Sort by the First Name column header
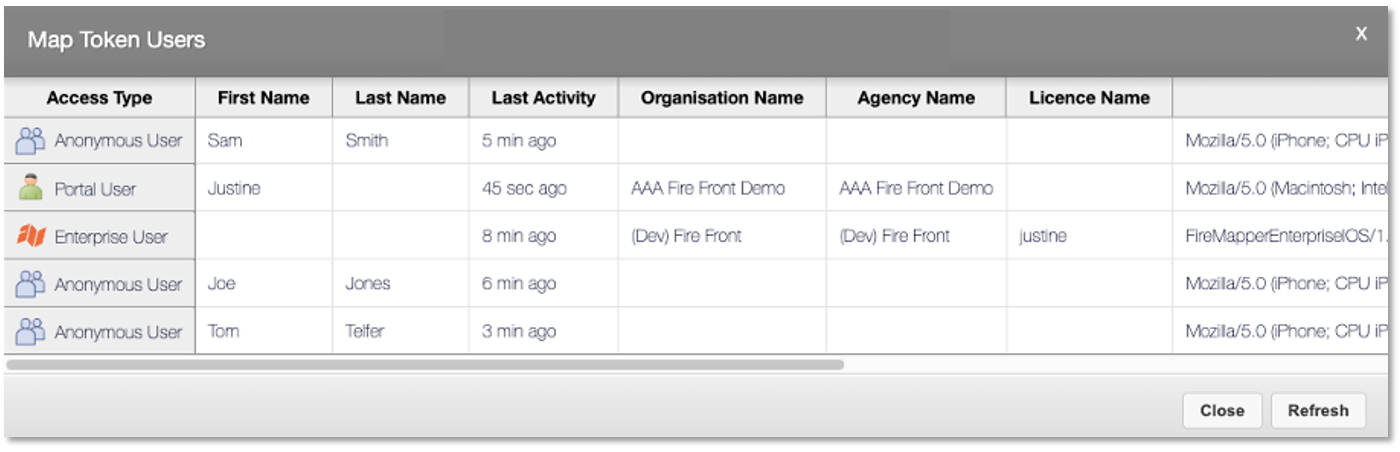1400x452 pixels. coord(263,98)
